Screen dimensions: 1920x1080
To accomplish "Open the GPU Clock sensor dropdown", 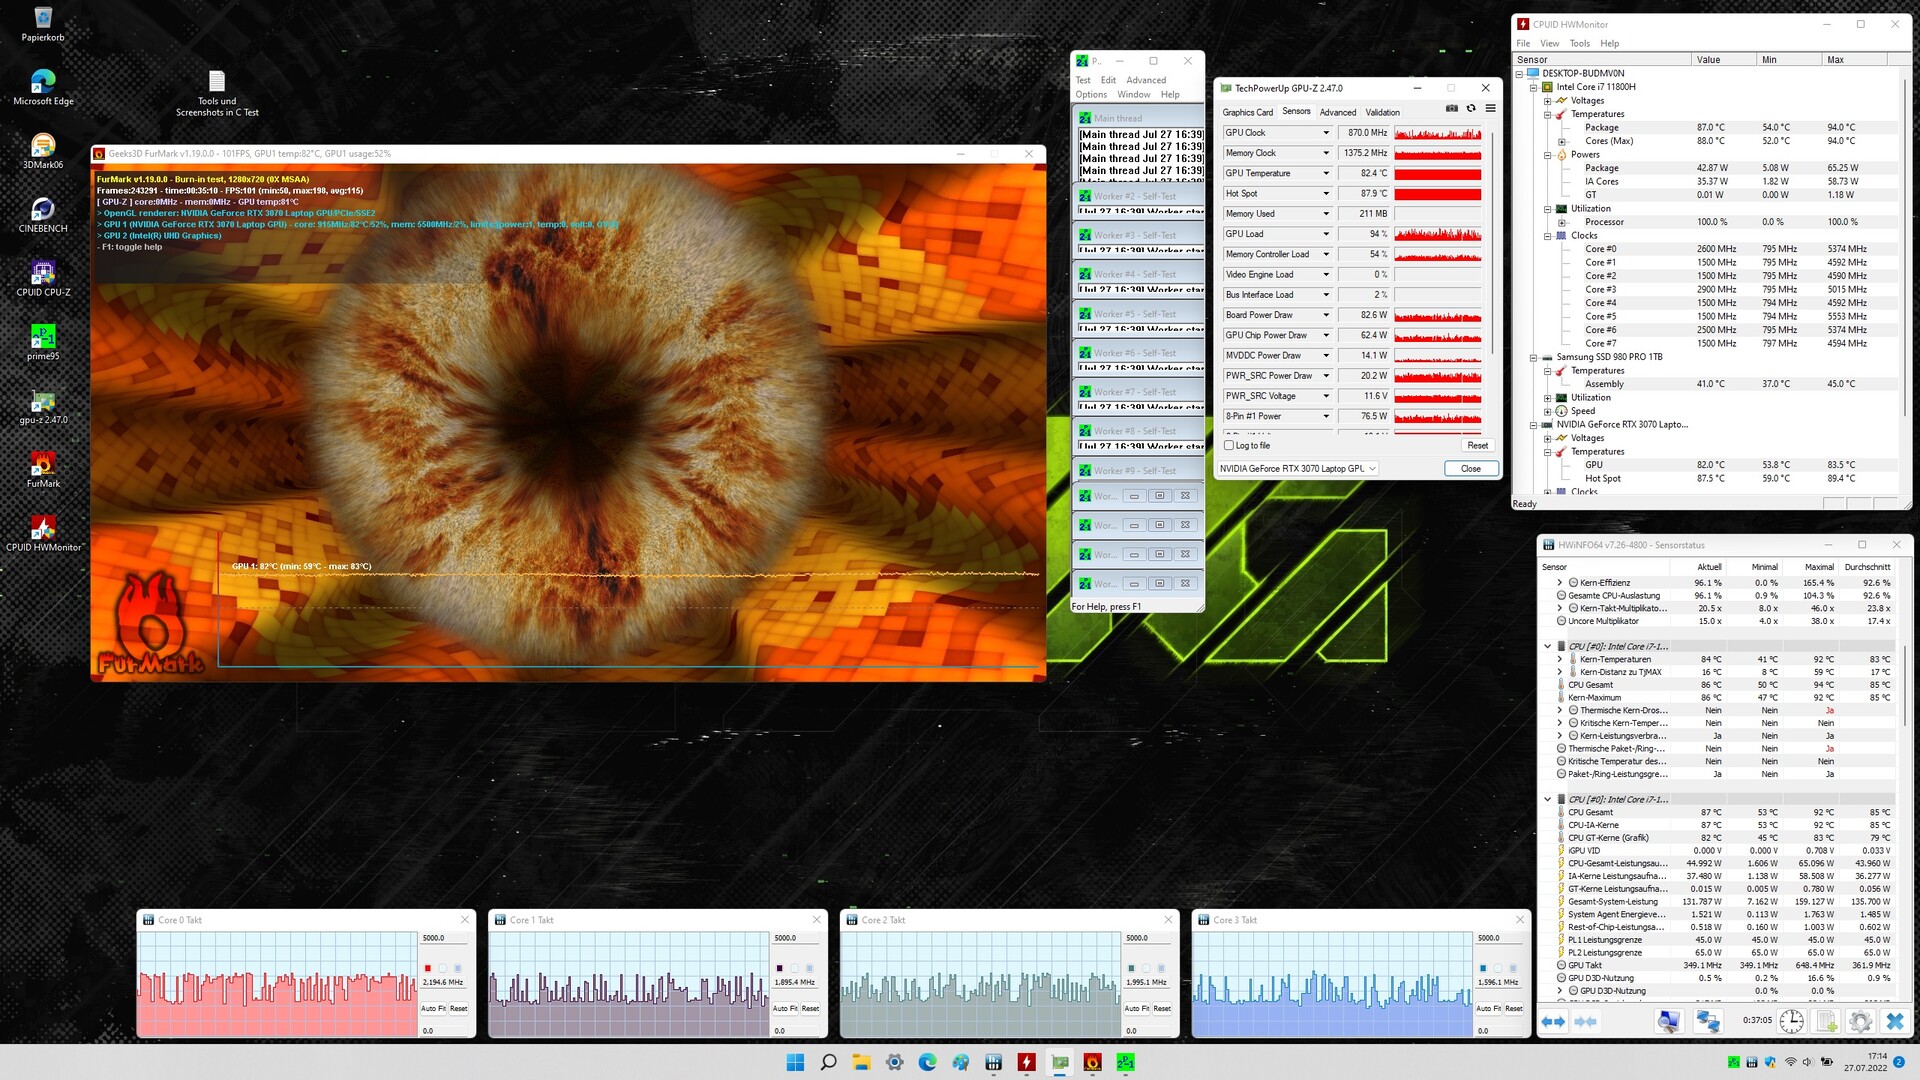I will point(1326,133).
